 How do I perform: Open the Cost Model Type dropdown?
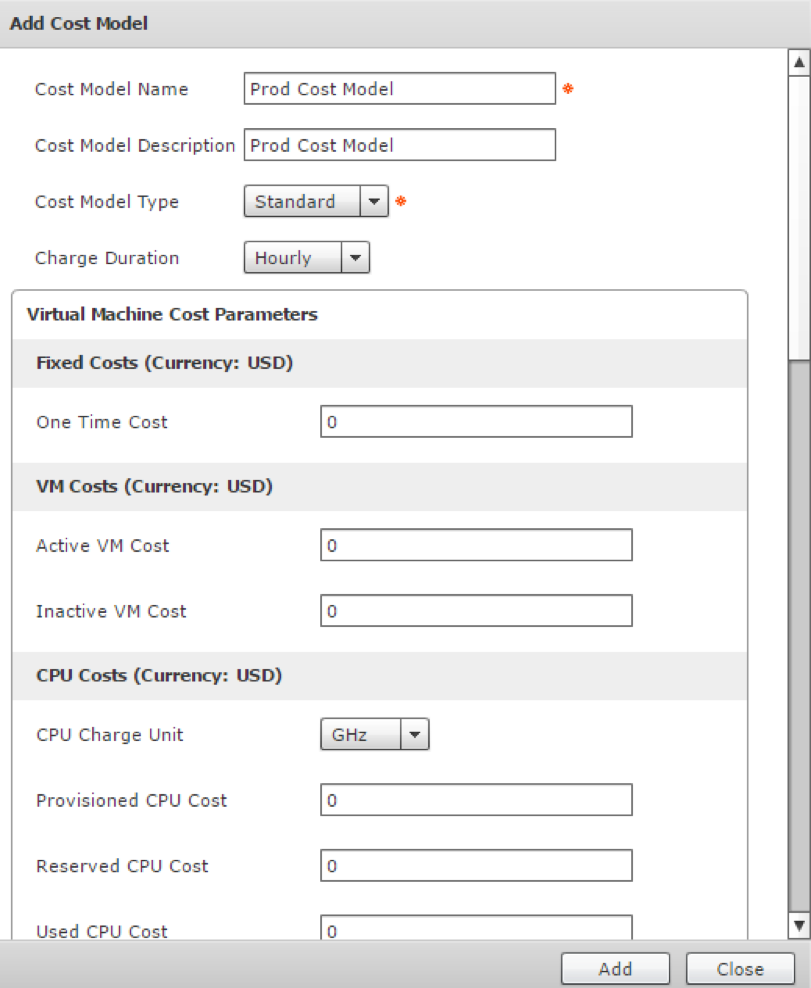315,202
